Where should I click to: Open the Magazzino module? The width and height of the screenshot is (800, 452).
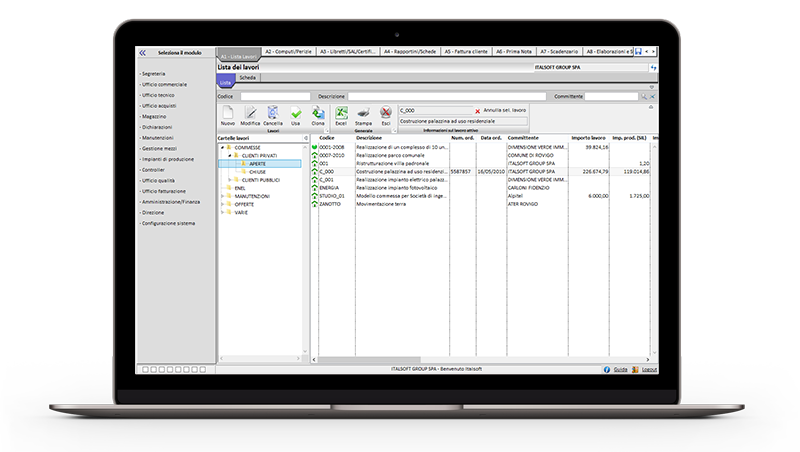(x=154, y=117)
